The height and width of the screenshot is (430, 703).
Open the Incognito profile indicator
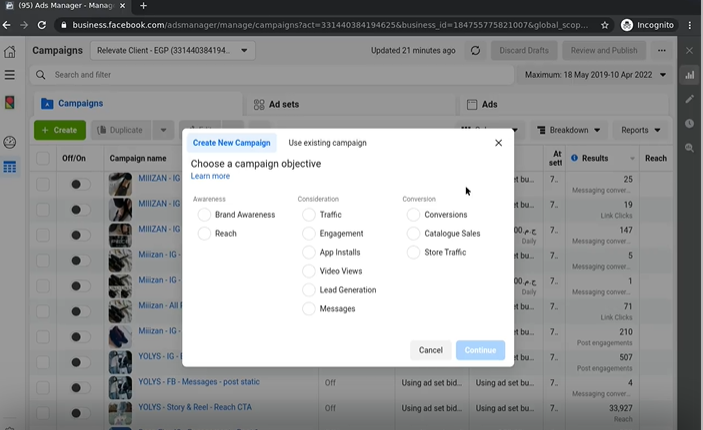[647, 25]
